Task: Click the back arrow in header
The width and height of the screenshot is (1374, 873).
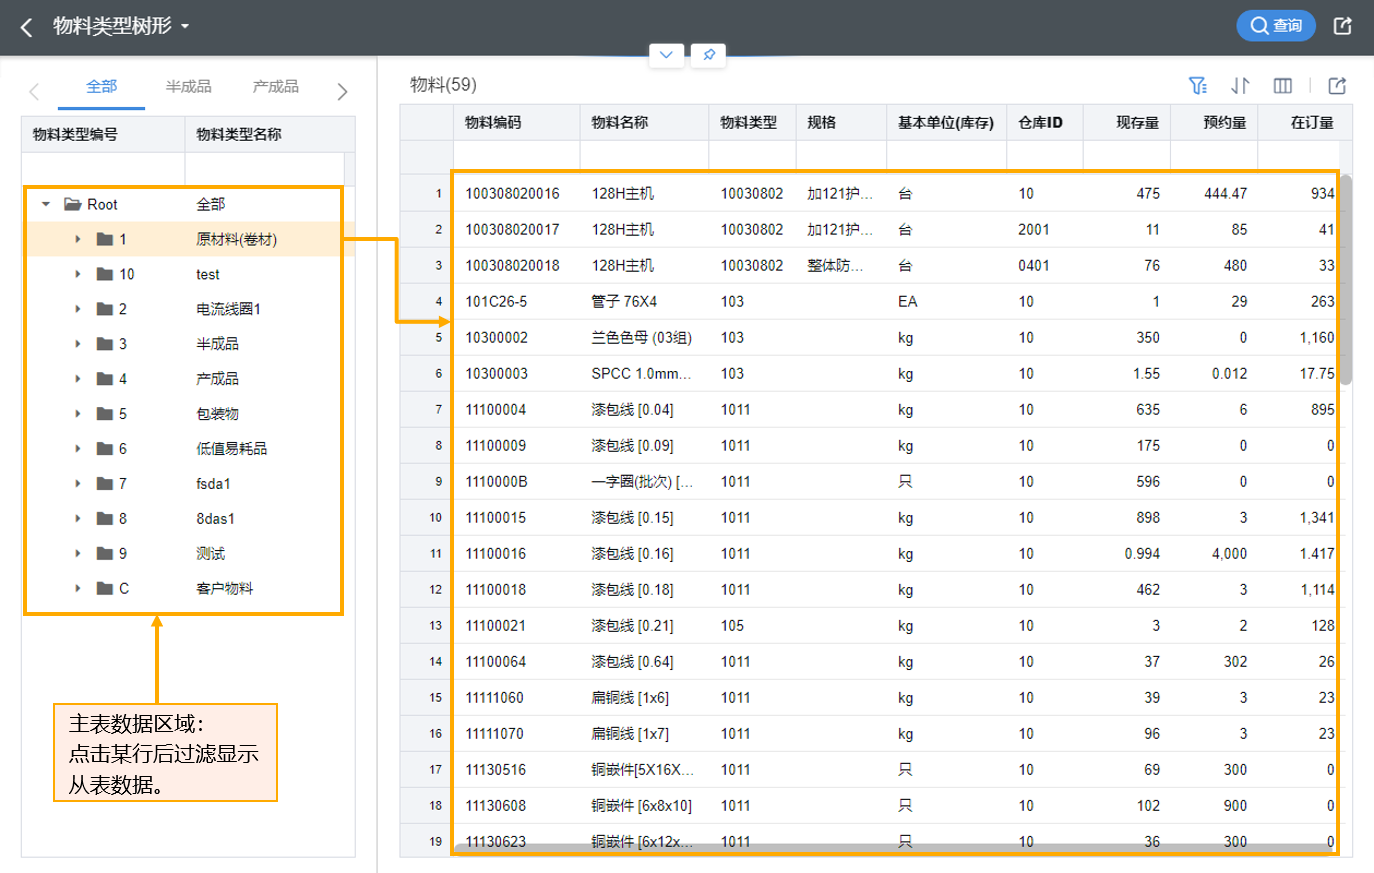Action: [27, 27]
